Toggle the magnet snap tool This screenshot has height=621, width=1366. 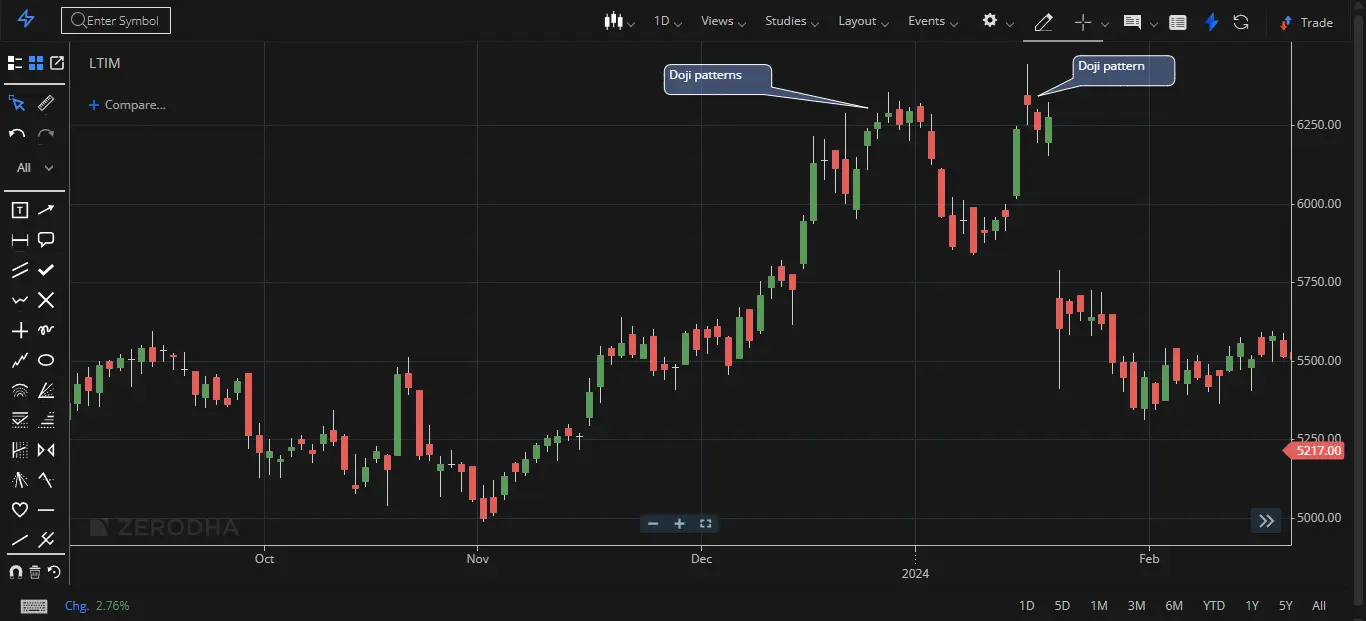15,572
